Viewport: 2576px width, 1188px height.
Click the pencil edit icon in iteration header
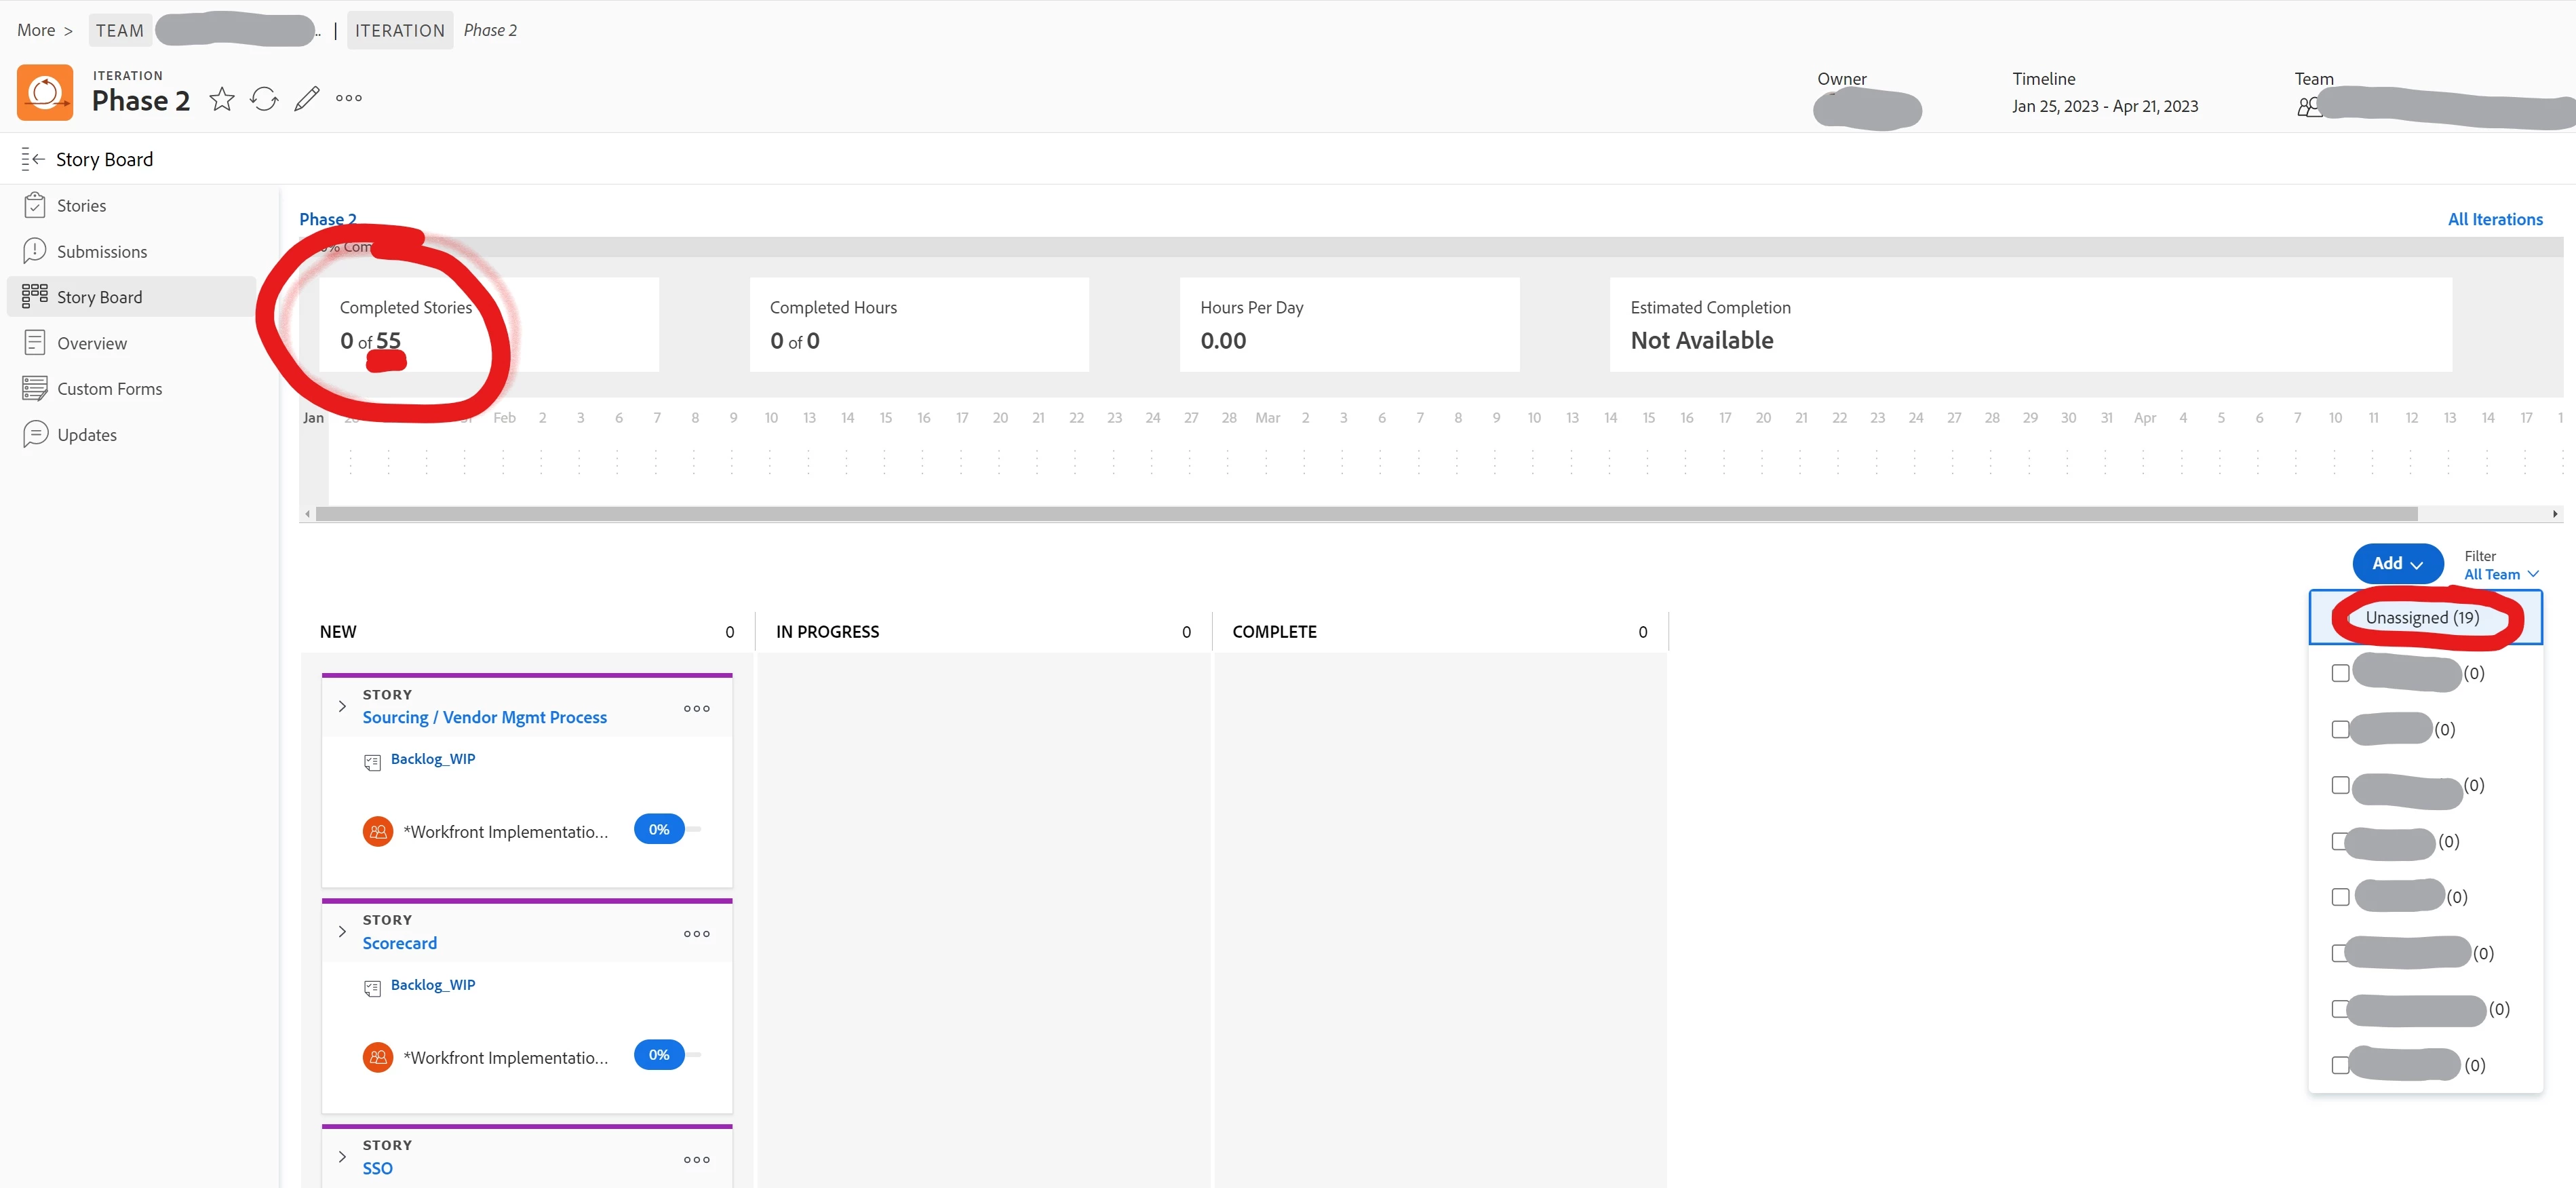pos(307,99)
